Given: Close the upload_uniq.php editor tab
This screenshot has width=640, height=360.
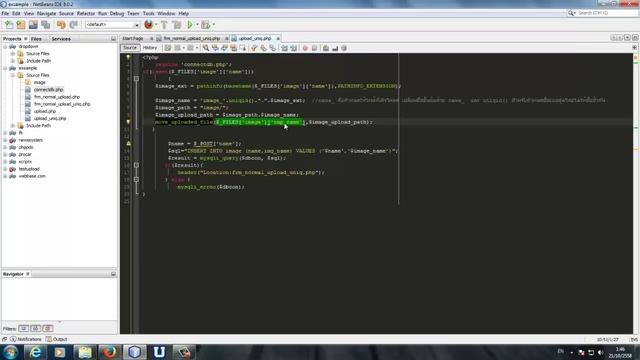Looking at the screenshot, I should pyautogui.click(x=278, y=38).
